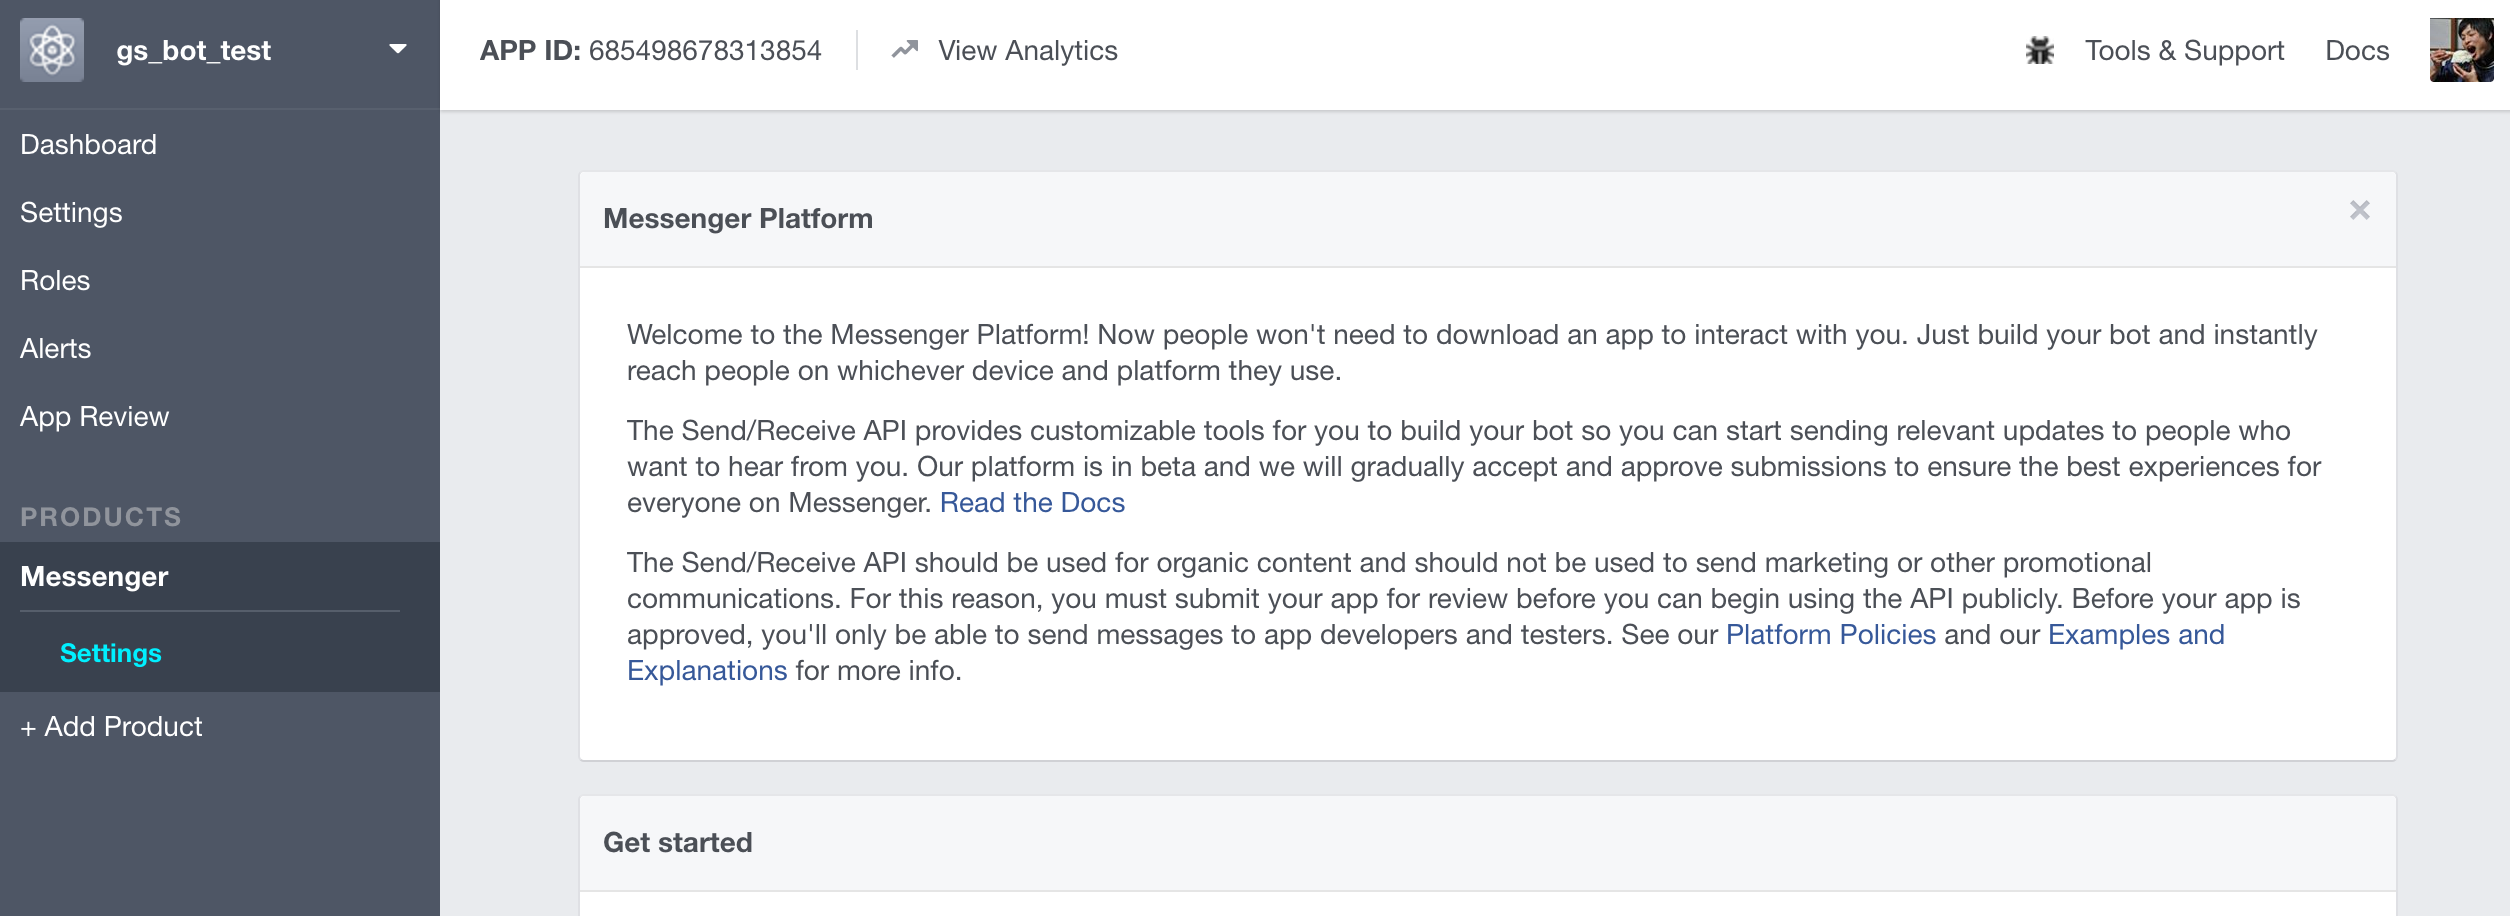Open the app switcher dropdown arrow
Screen dimensions: 2510x916
click(398, 49)
